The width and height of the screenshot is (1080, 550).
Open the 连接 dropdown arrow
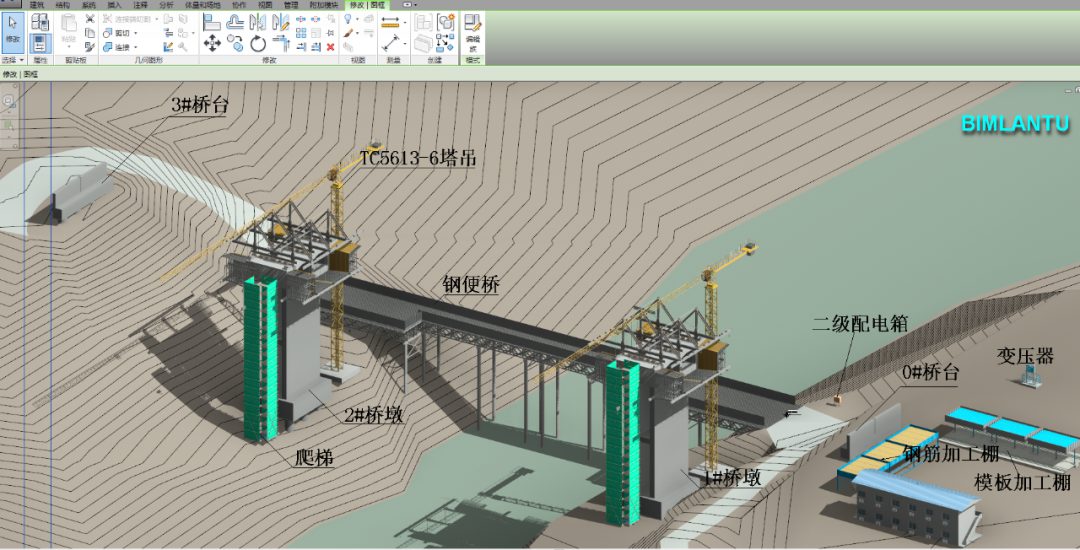(136, 47)
